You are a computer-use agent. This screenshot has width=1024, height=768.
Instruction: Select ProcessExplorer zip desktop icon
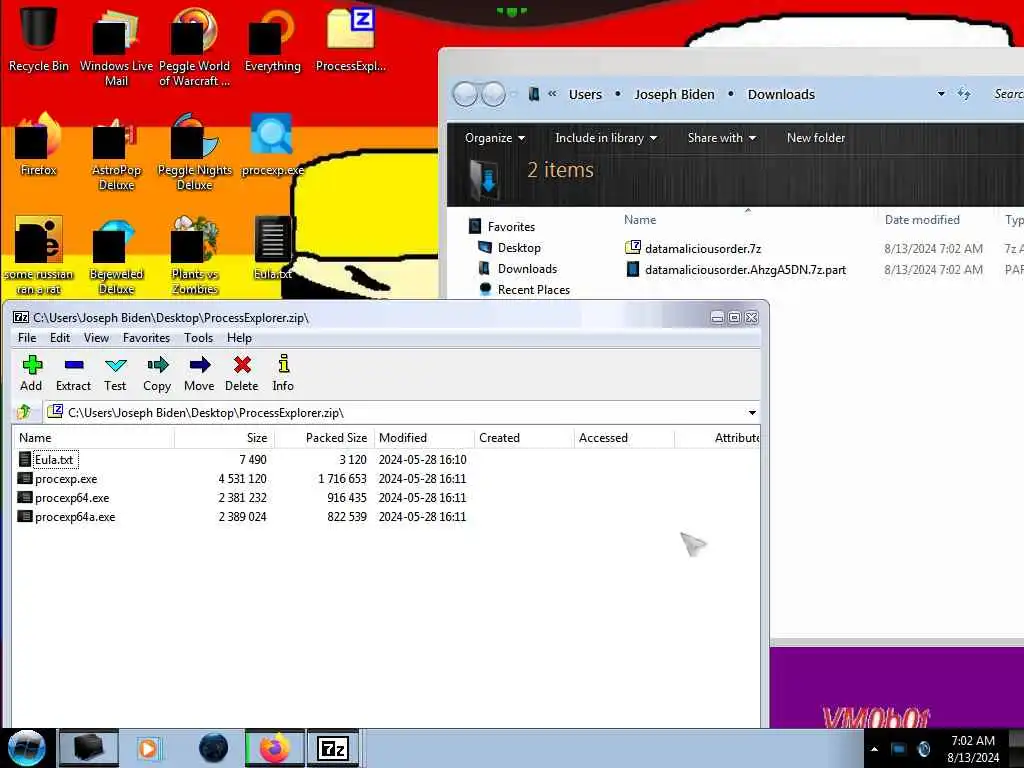pyautogui.click(x=351, y=40)
